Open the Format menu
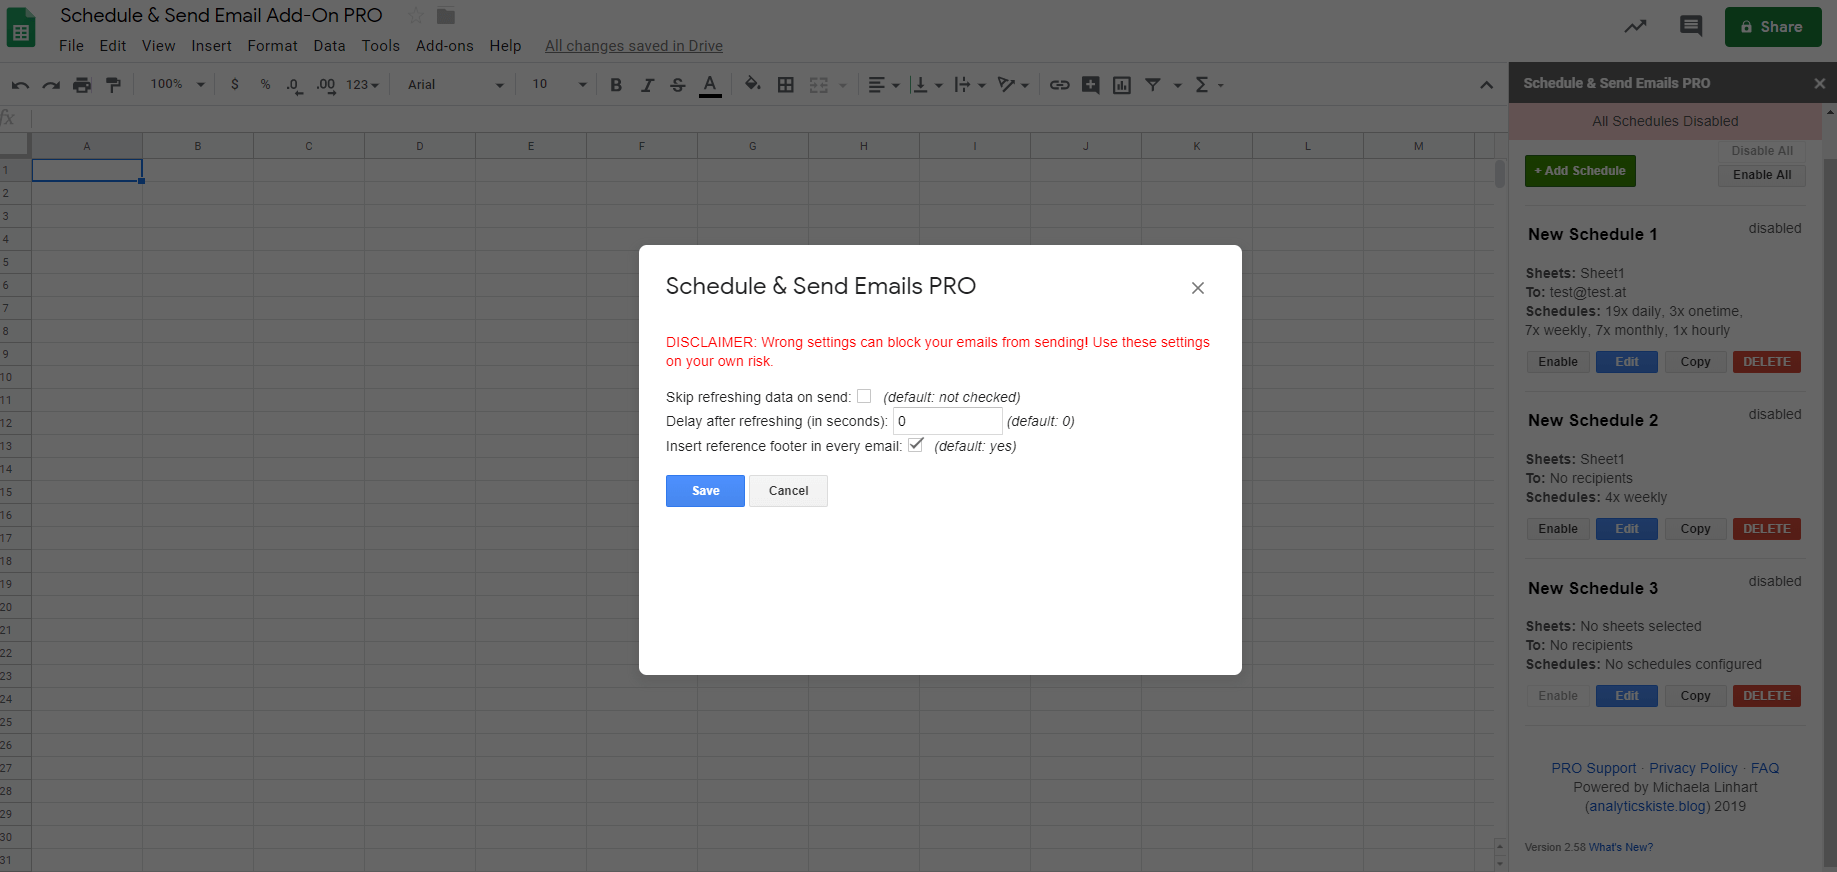 tap(272, 46)
